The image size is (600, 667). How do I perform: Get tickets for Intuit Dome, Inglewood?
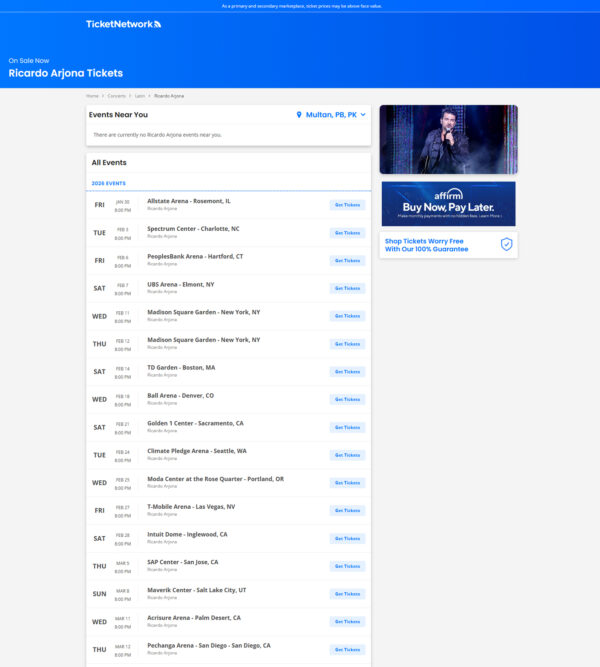pyautogui.click(x=347, y=539)
